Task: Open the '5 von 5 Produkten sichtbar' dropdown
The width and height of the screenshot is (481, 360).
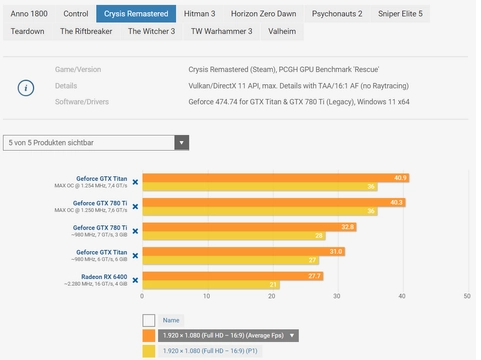Action: pos(96,143)
